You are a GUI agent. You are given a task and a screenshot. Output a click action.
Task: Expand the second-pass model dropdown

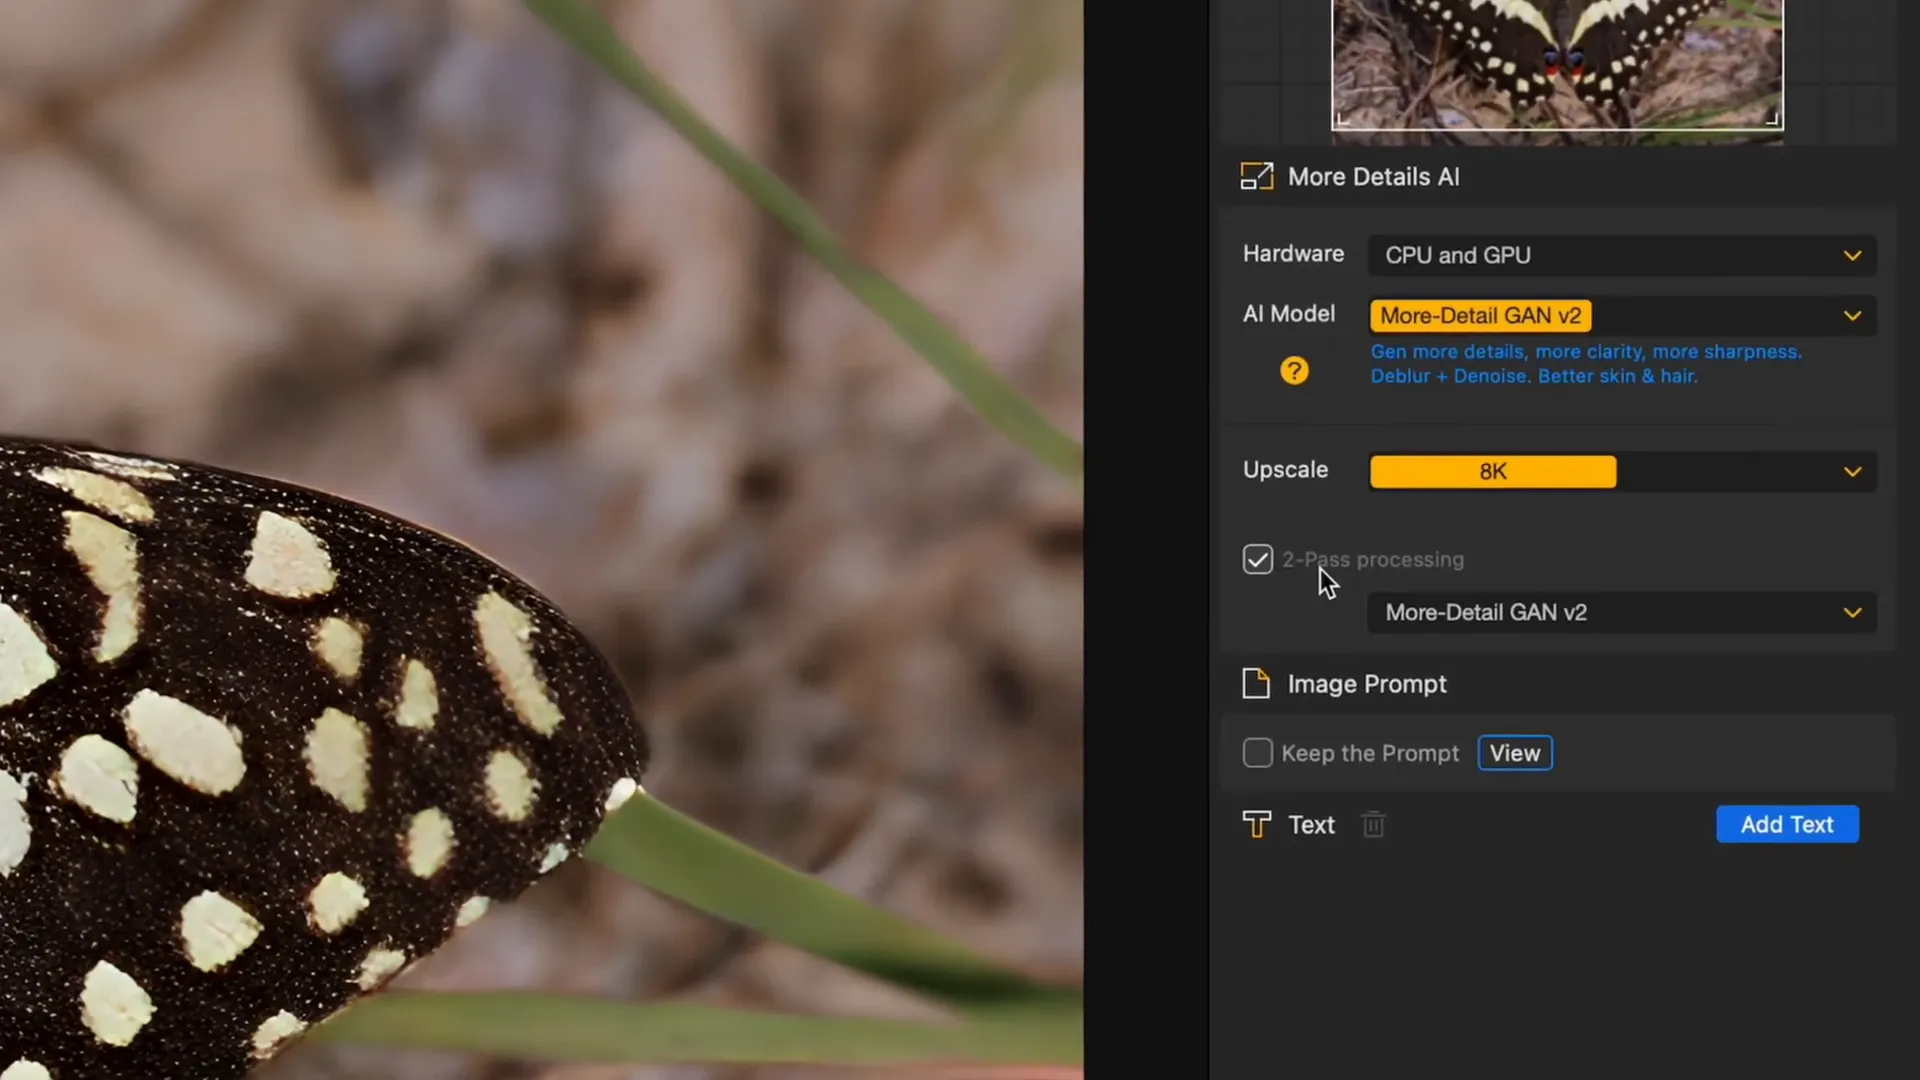tap(1851, 612)
